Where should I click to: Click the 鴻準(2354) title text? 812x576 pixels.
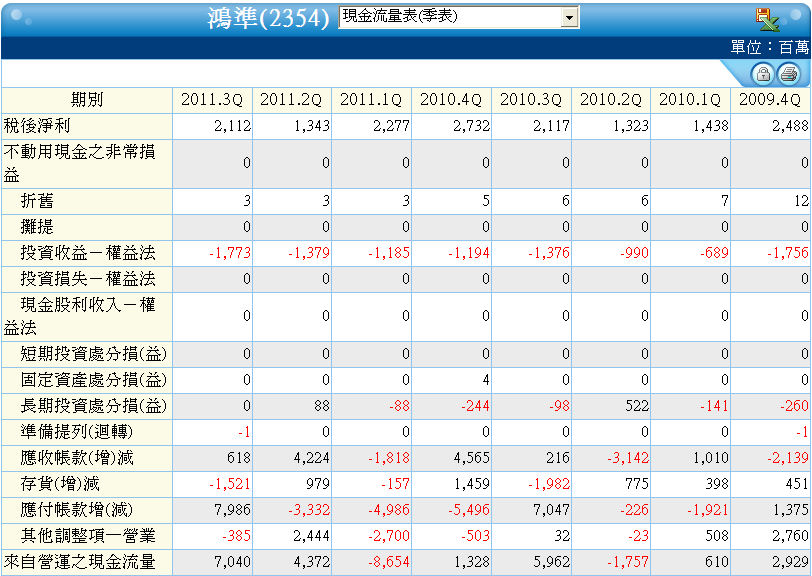click(x=268, y=19)
